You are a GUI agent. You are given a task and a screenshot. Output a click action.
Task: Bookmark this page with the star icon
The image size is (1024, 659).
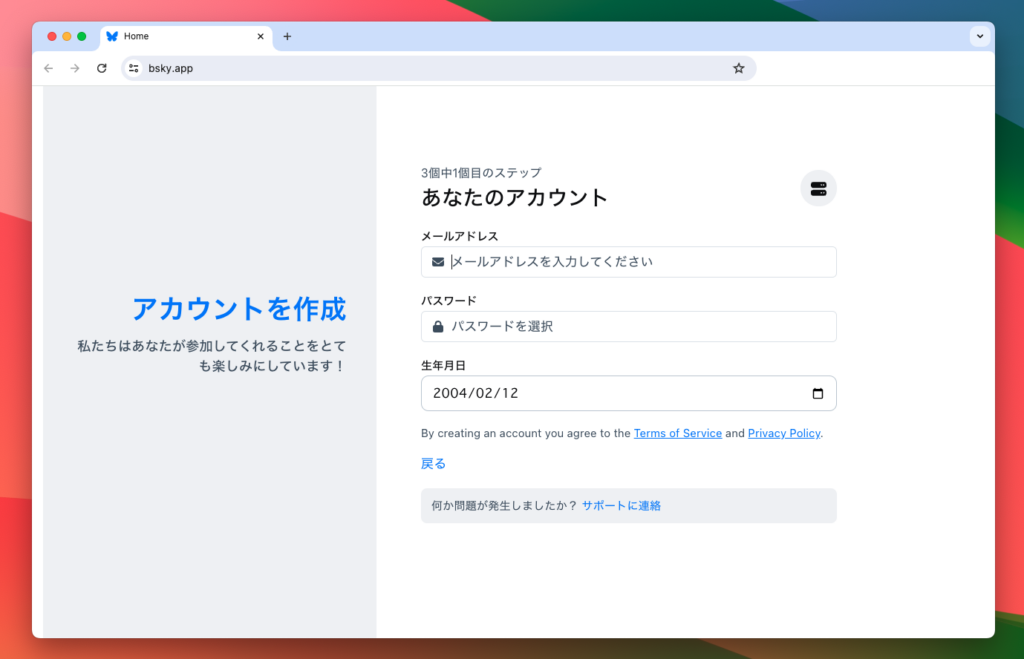pos(739,68)
